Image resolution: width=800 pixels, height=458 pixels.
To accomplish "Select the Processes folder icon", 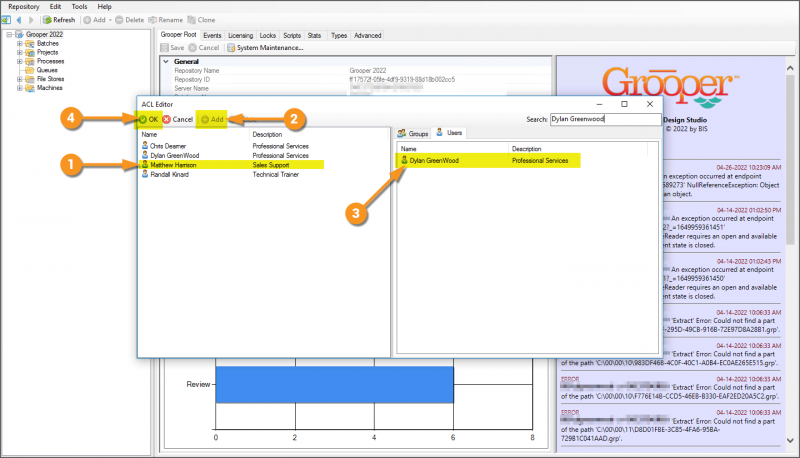I will pyautogui.click(x=30, y=61).
